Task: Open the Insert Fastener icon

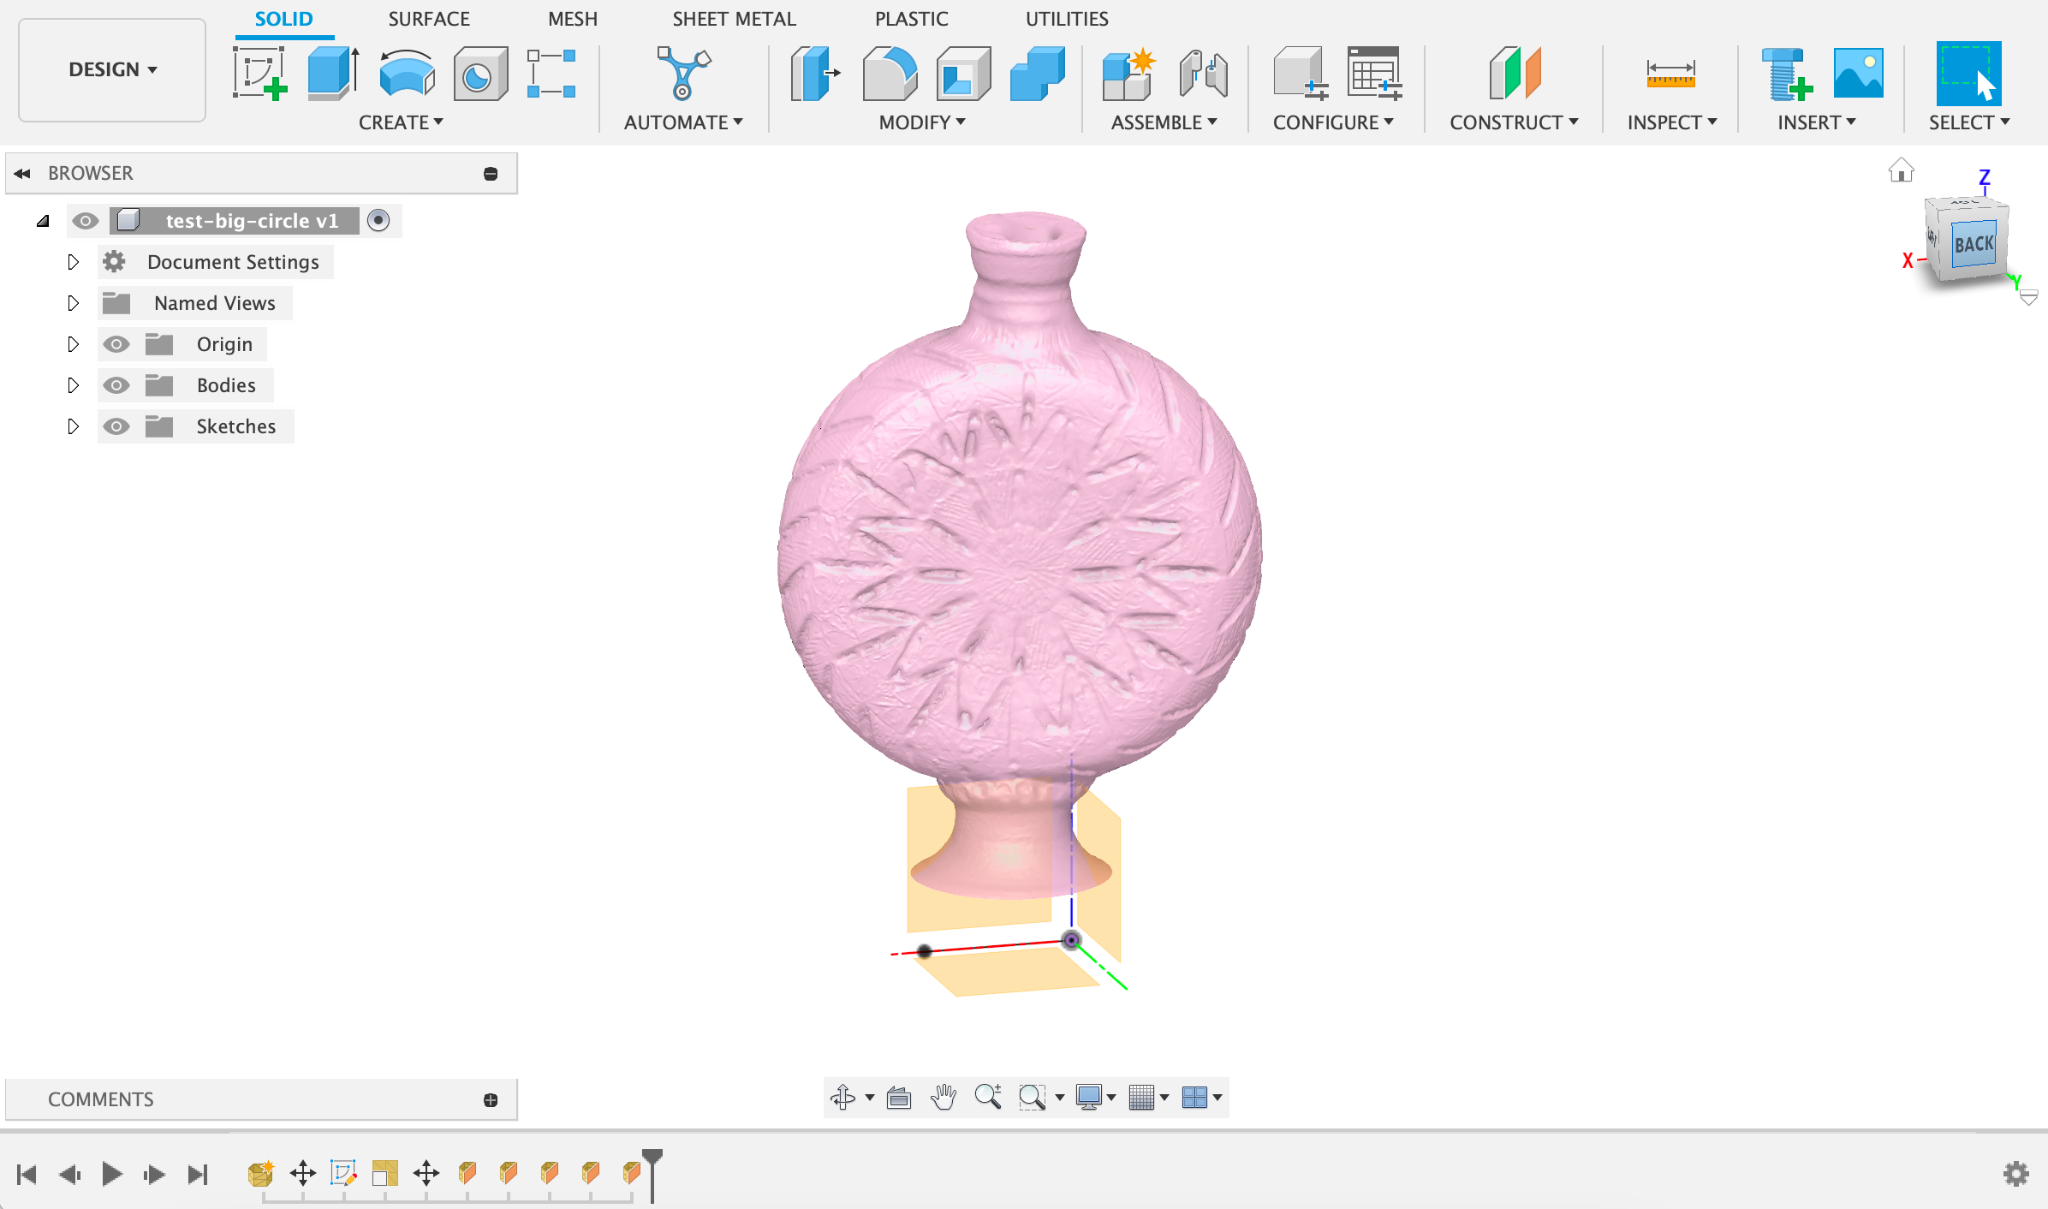Action: tap(1786, 74)
